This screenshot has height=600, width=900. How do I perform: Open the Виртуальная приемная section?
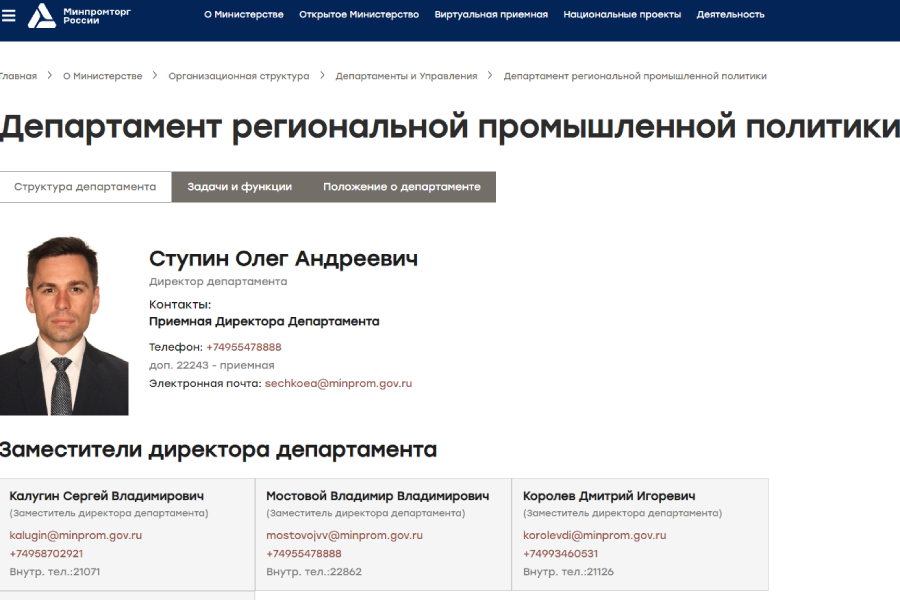(x=491, y=15)
